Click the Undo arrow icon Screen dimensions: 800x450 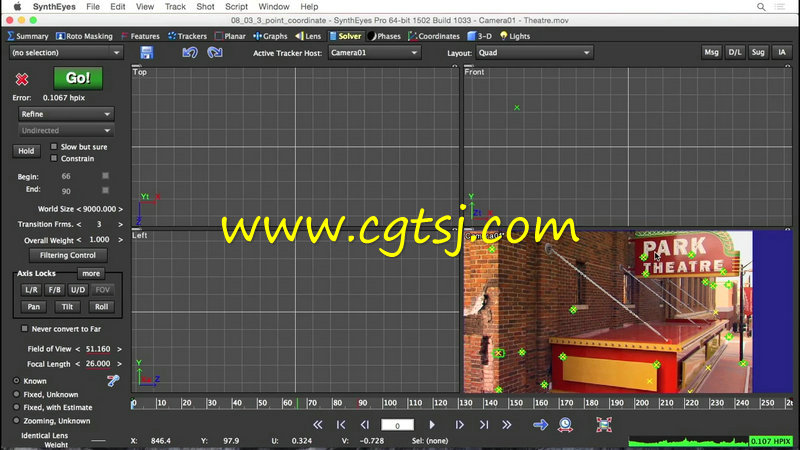190,53
